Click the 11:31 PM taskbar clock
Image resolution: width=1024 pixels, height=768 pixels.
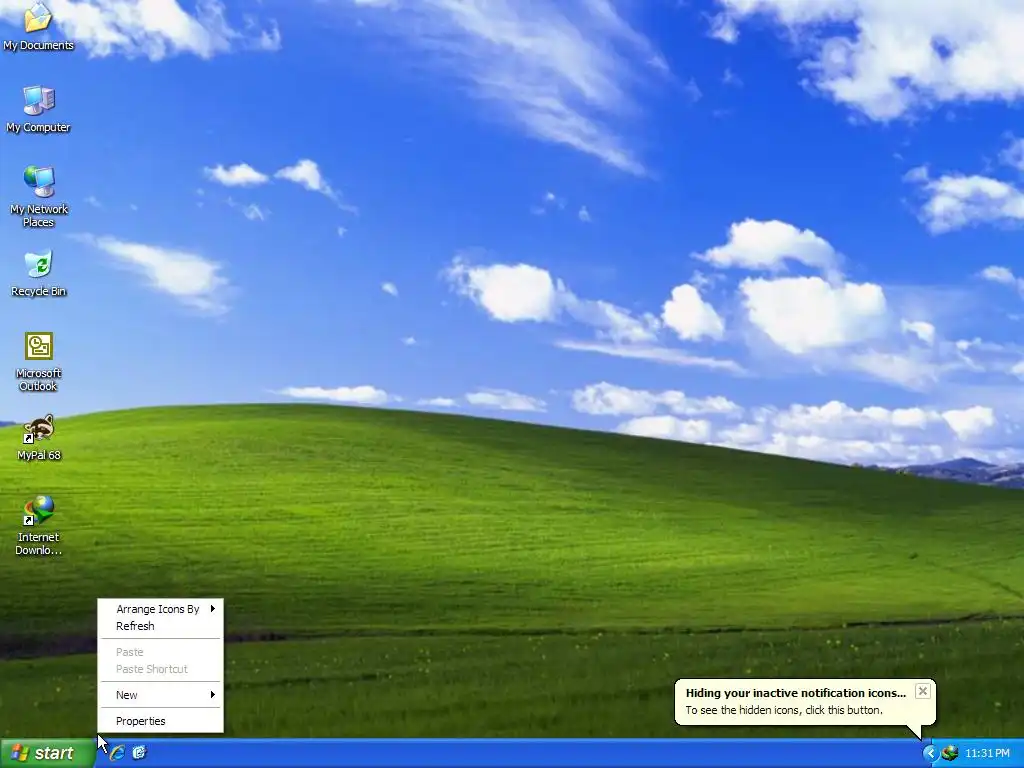[987, 754]
